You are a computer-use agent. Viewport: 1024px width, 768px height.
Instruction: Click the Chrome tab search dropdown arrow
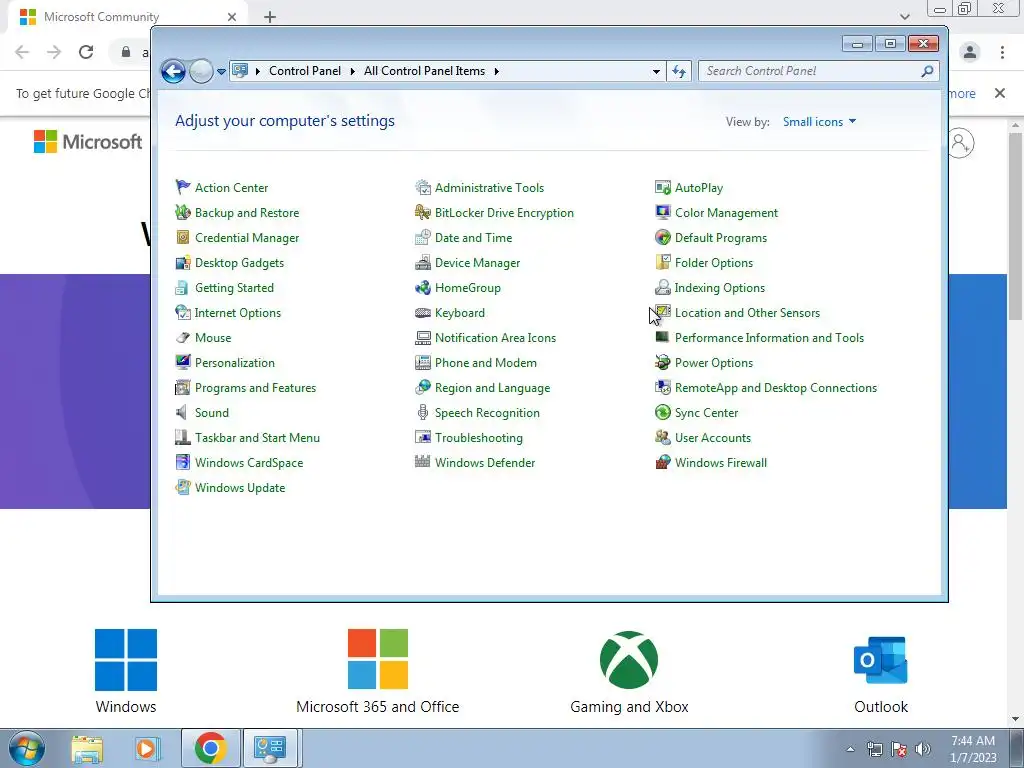tap(904, 16)
